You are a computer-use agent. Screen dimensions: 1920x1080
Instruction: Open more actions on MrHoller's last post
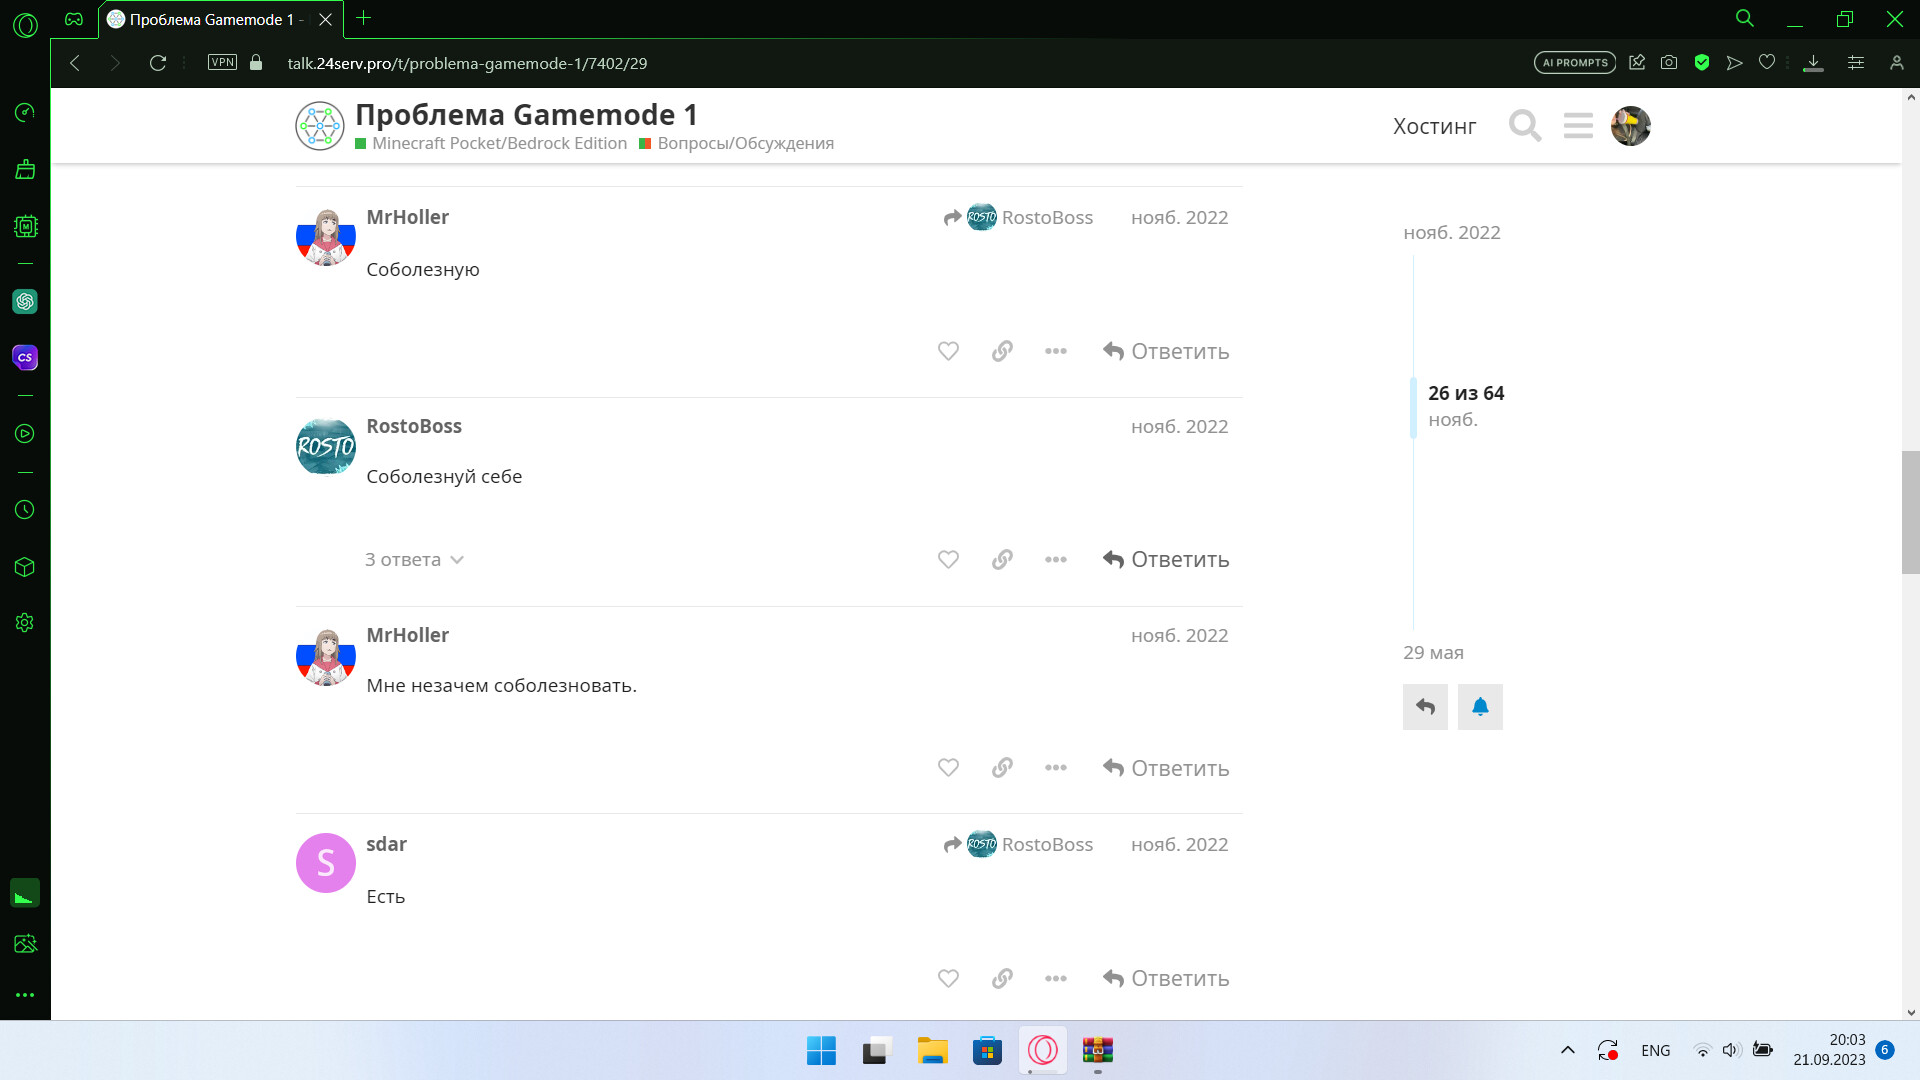click(x=1056, y=768)
